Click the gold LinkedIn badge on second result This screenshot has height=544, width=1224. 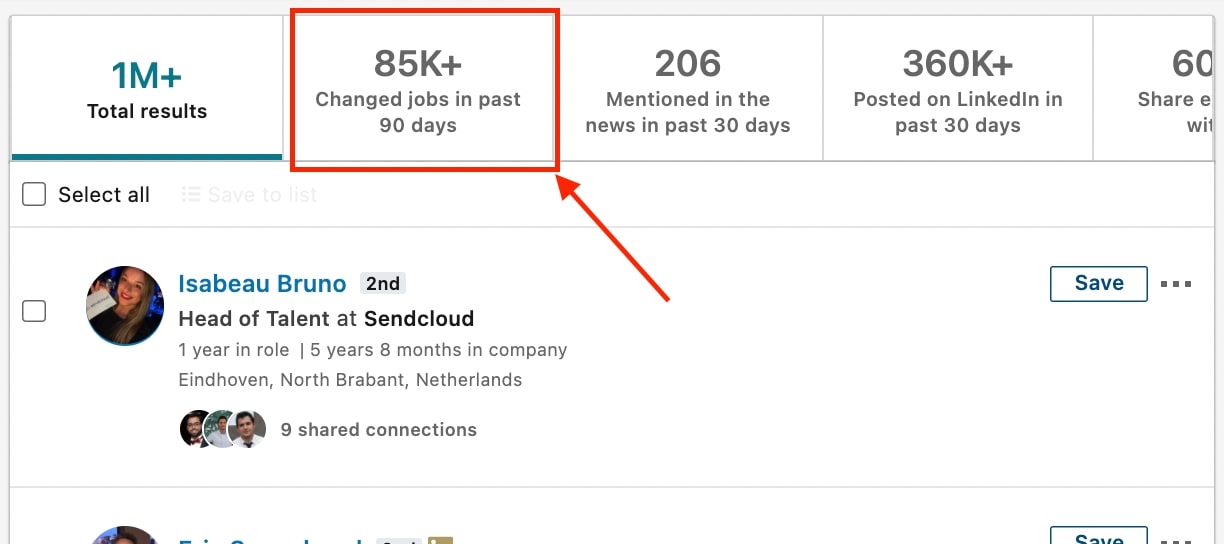[x=440, y=541]
